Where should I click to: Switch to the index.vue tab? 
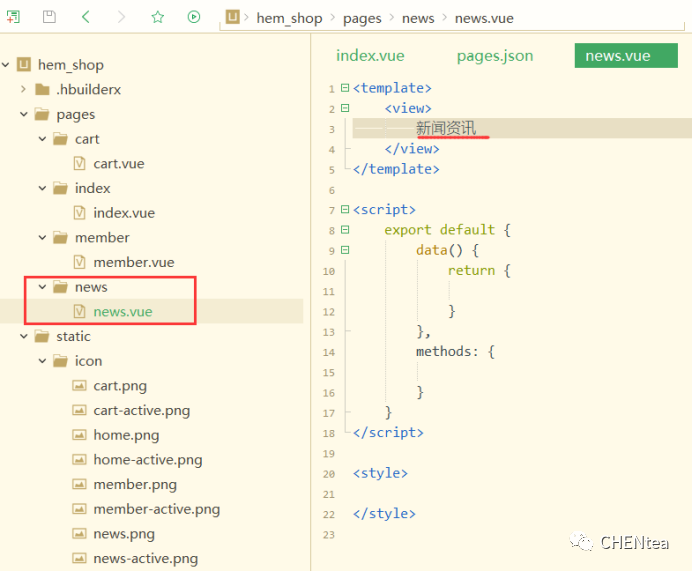370,56
